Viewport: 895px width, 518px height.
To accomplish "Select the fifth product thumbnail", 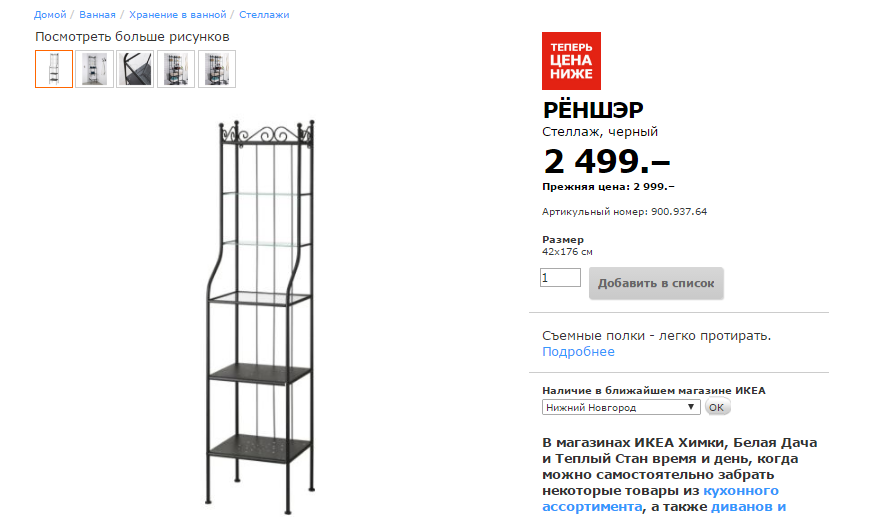I will 217,69.
